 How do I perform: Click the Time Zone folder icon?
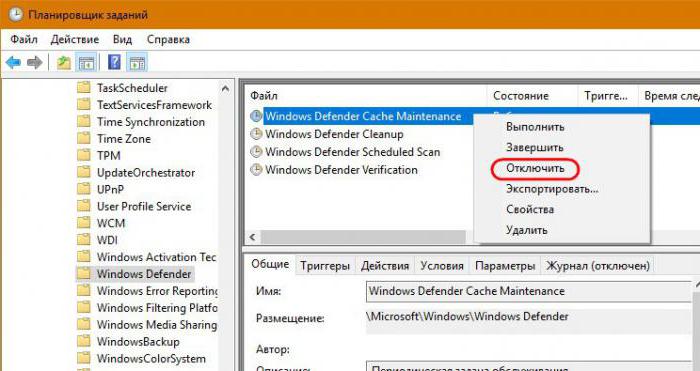pyautogui.click(x=83, y=138)
